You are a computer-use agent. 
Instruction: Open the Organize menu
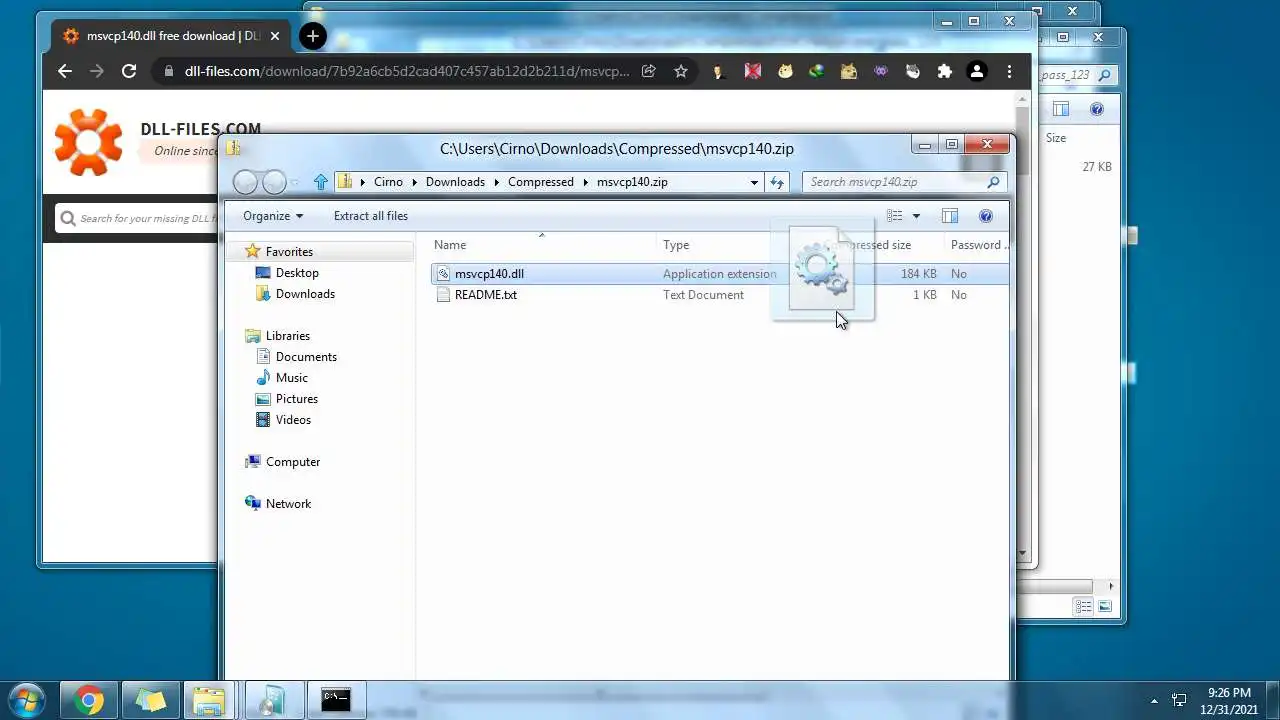(273, 216)
